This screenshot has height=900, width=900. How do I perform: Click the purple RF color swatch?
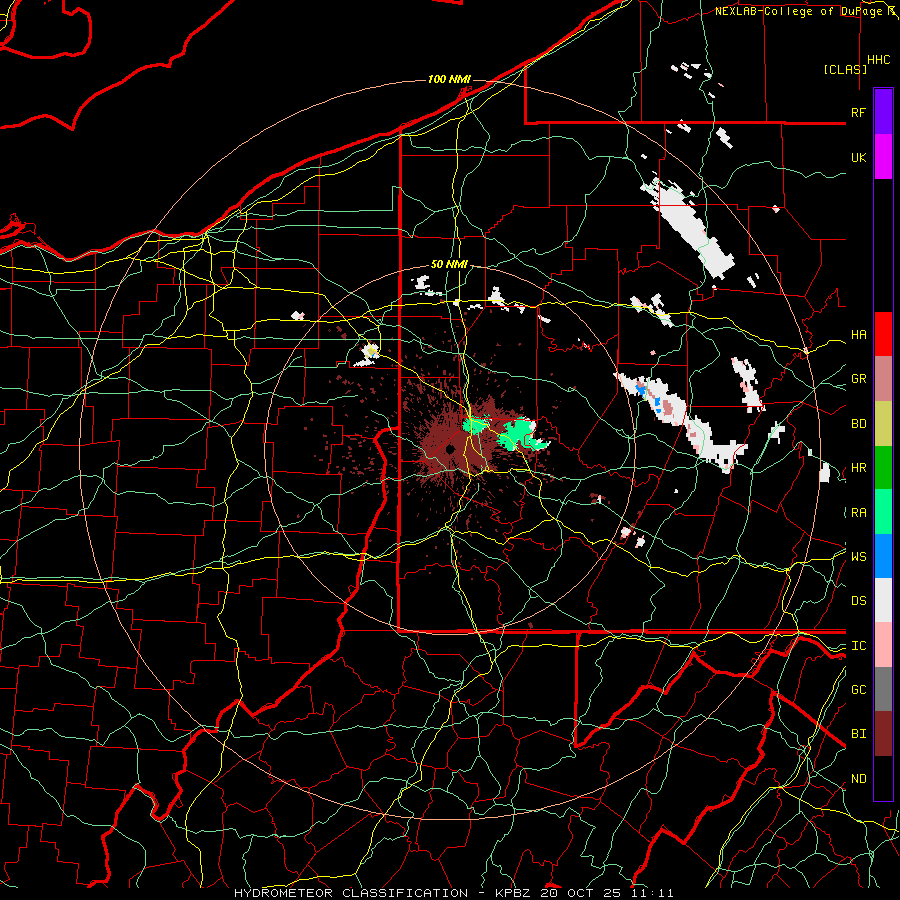point(883,112)
